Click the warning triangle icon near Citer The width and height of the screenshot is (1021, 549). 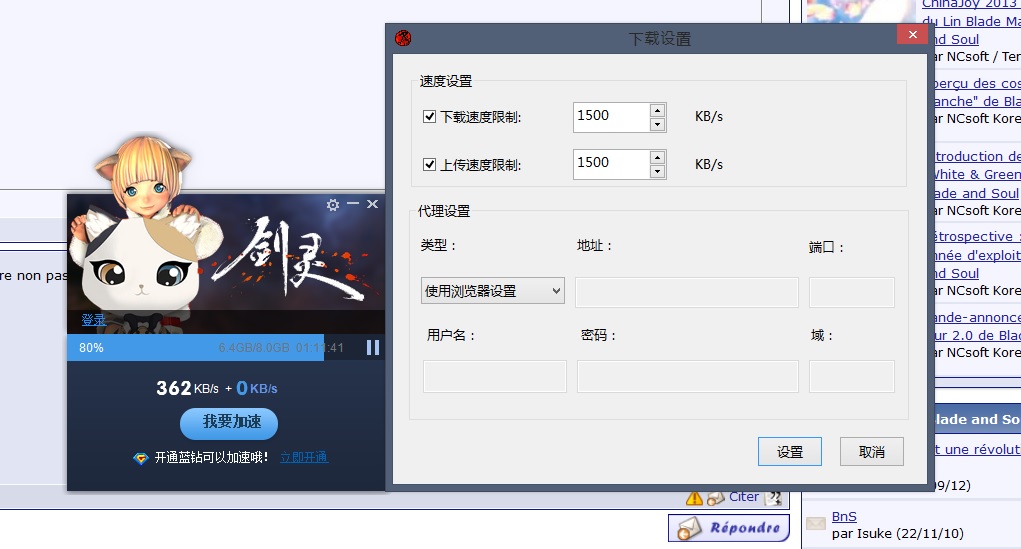tap(694, 498)
